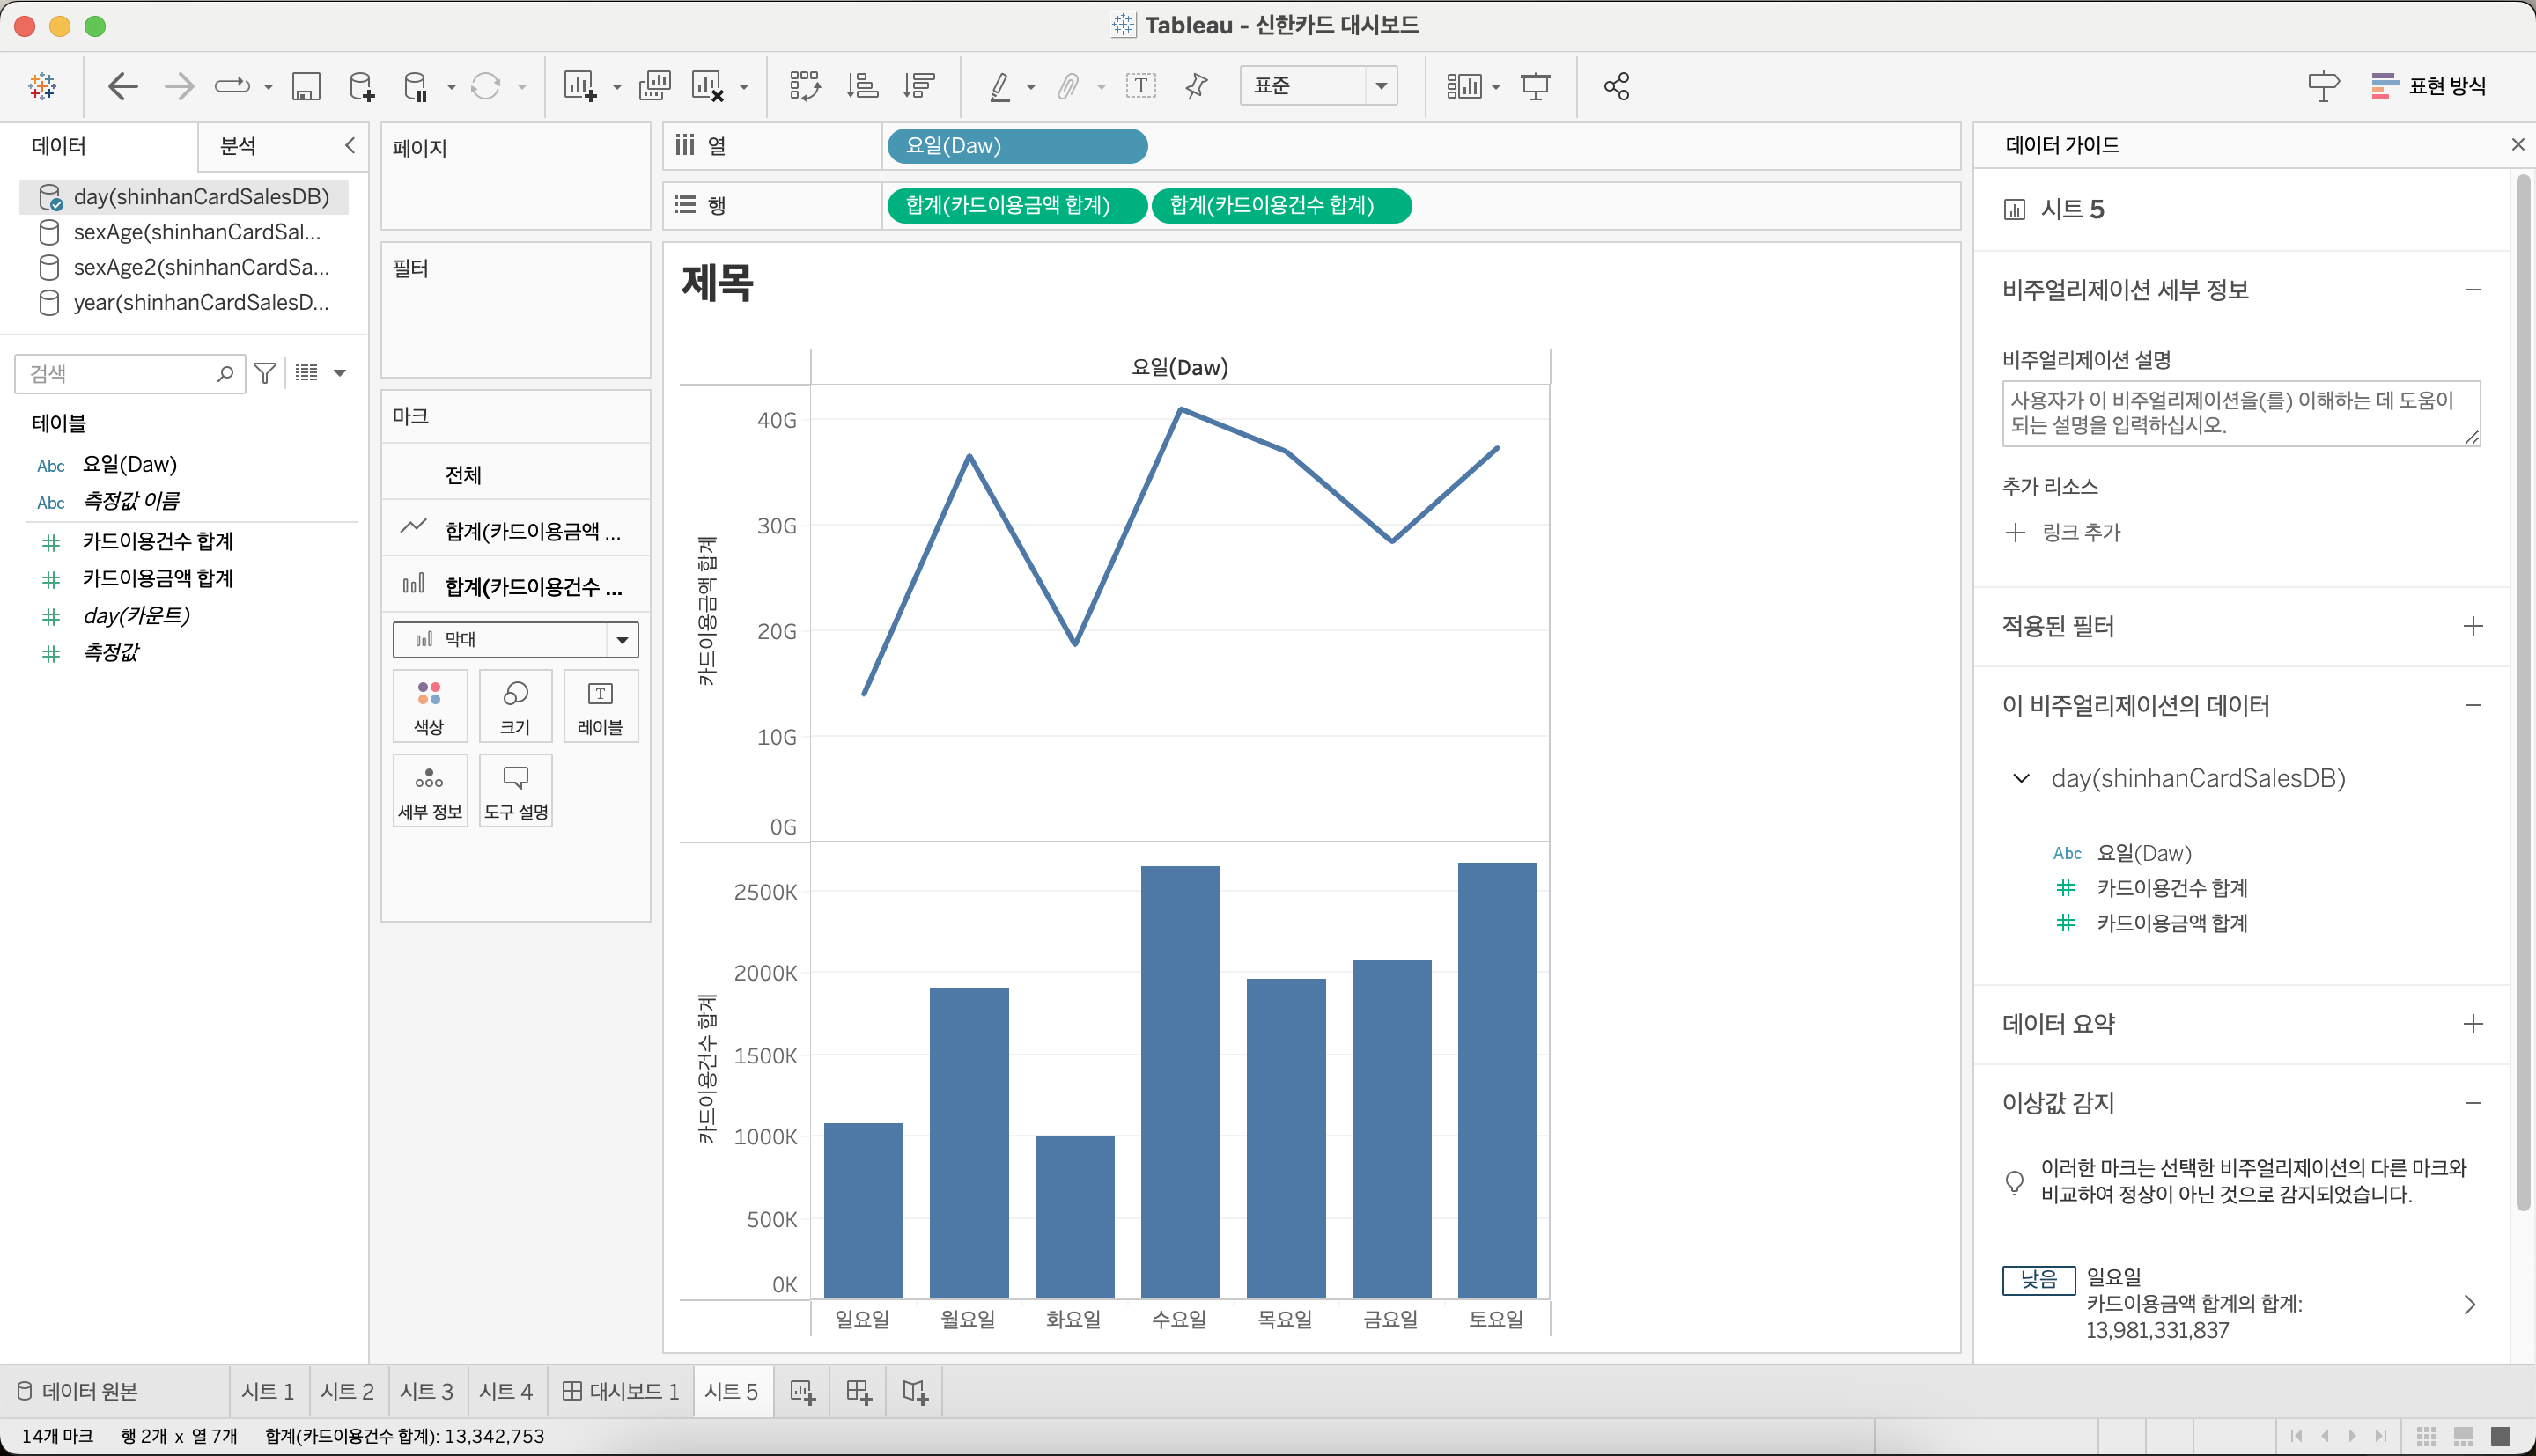The width and height of the screenshot is (2536, 1456).
Task: Expand the Applied Filters (적용된 필터) section
Action: point(2473,626)
